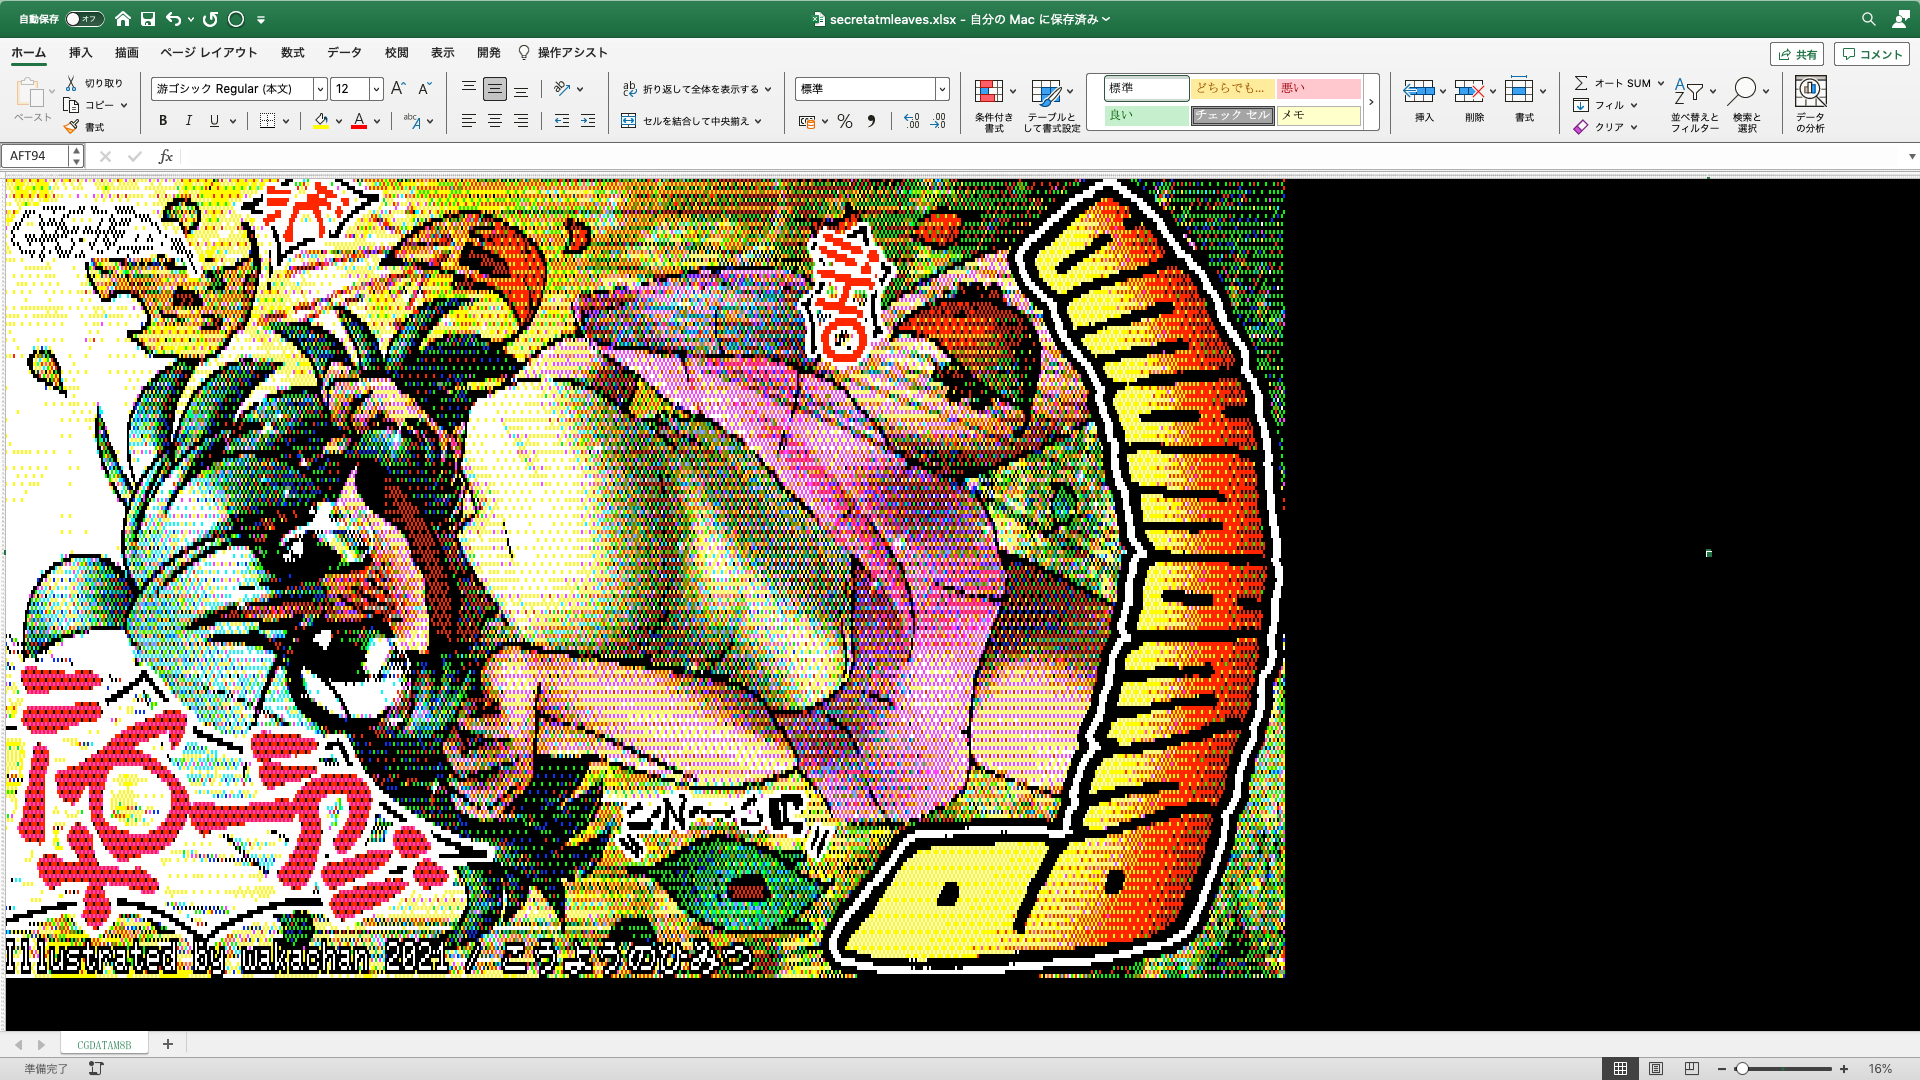Click the fill color bucket swatch

tap(321, 121)
